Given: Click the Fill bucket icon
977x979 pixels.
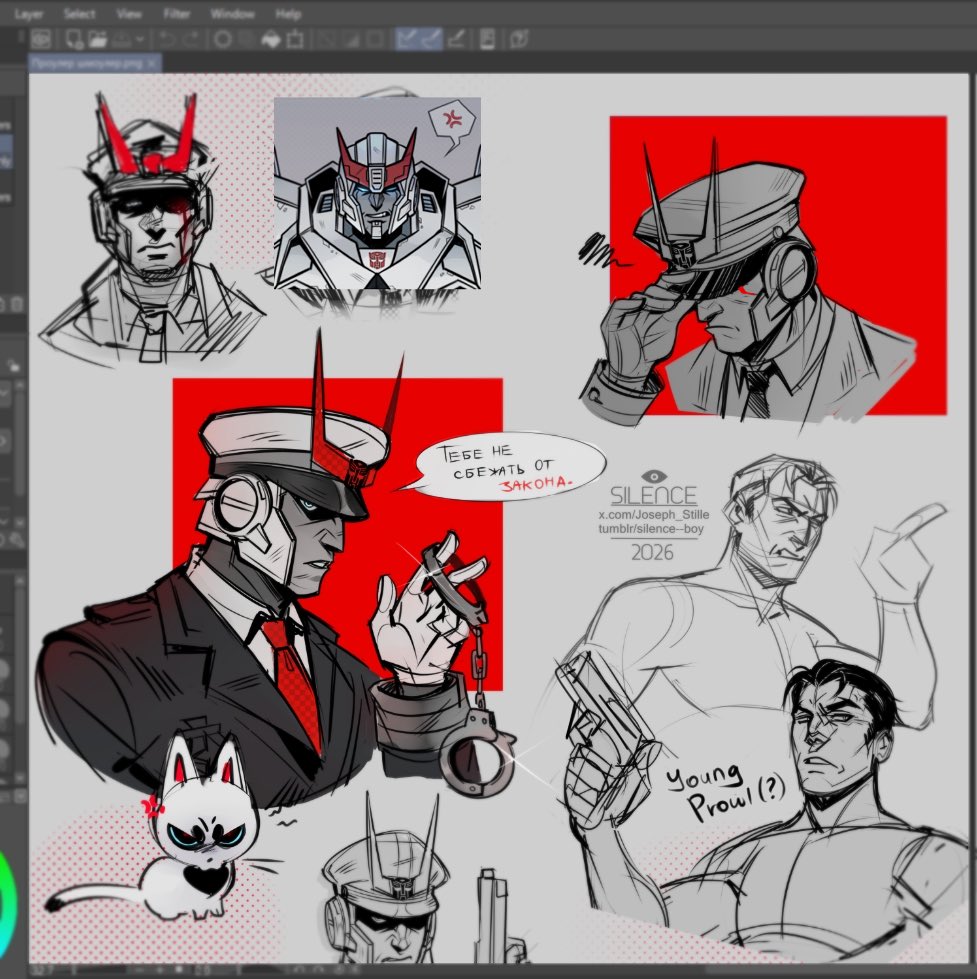Looking at the screenshot, I should 271,39.
